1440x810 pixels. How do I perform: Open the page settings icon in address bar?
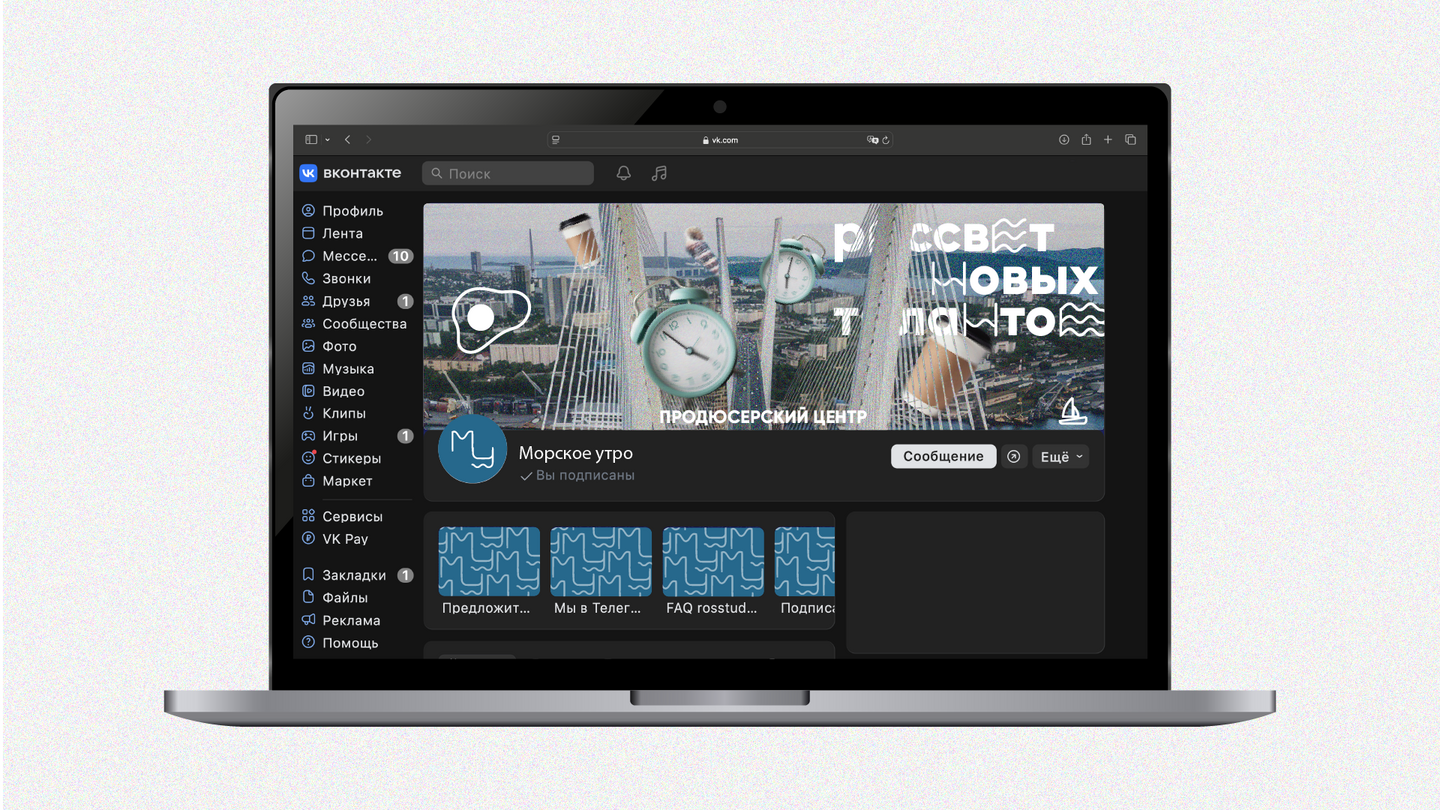click(x=556, y=140)
